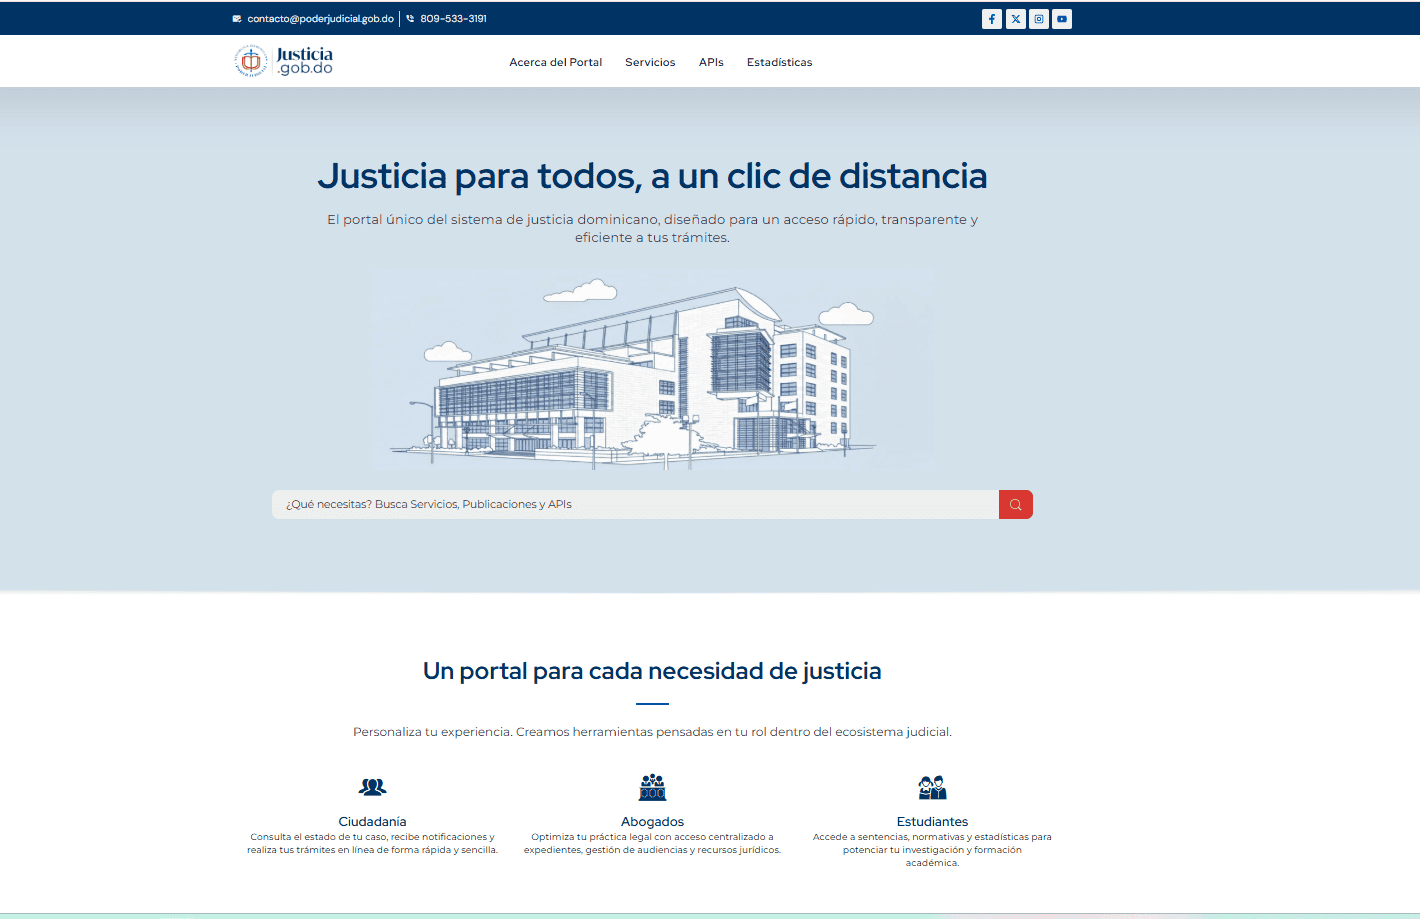Click the Abogados group icon
The image size is (1420, 919).
(x=652, y=787)
